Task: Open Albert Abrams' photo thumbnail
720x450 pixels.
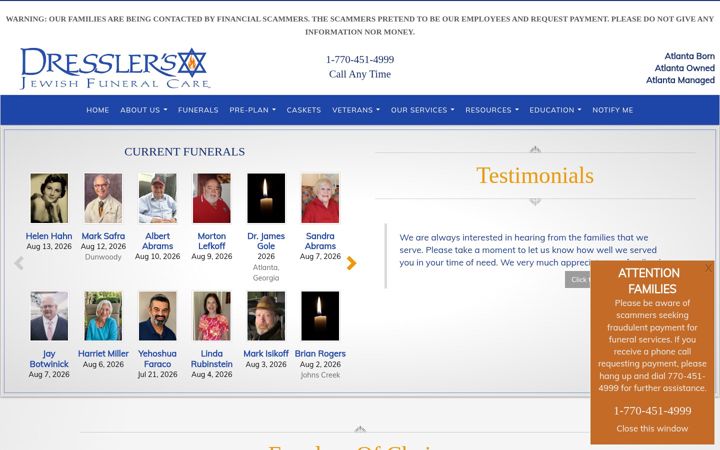Action: click(158, 198)
